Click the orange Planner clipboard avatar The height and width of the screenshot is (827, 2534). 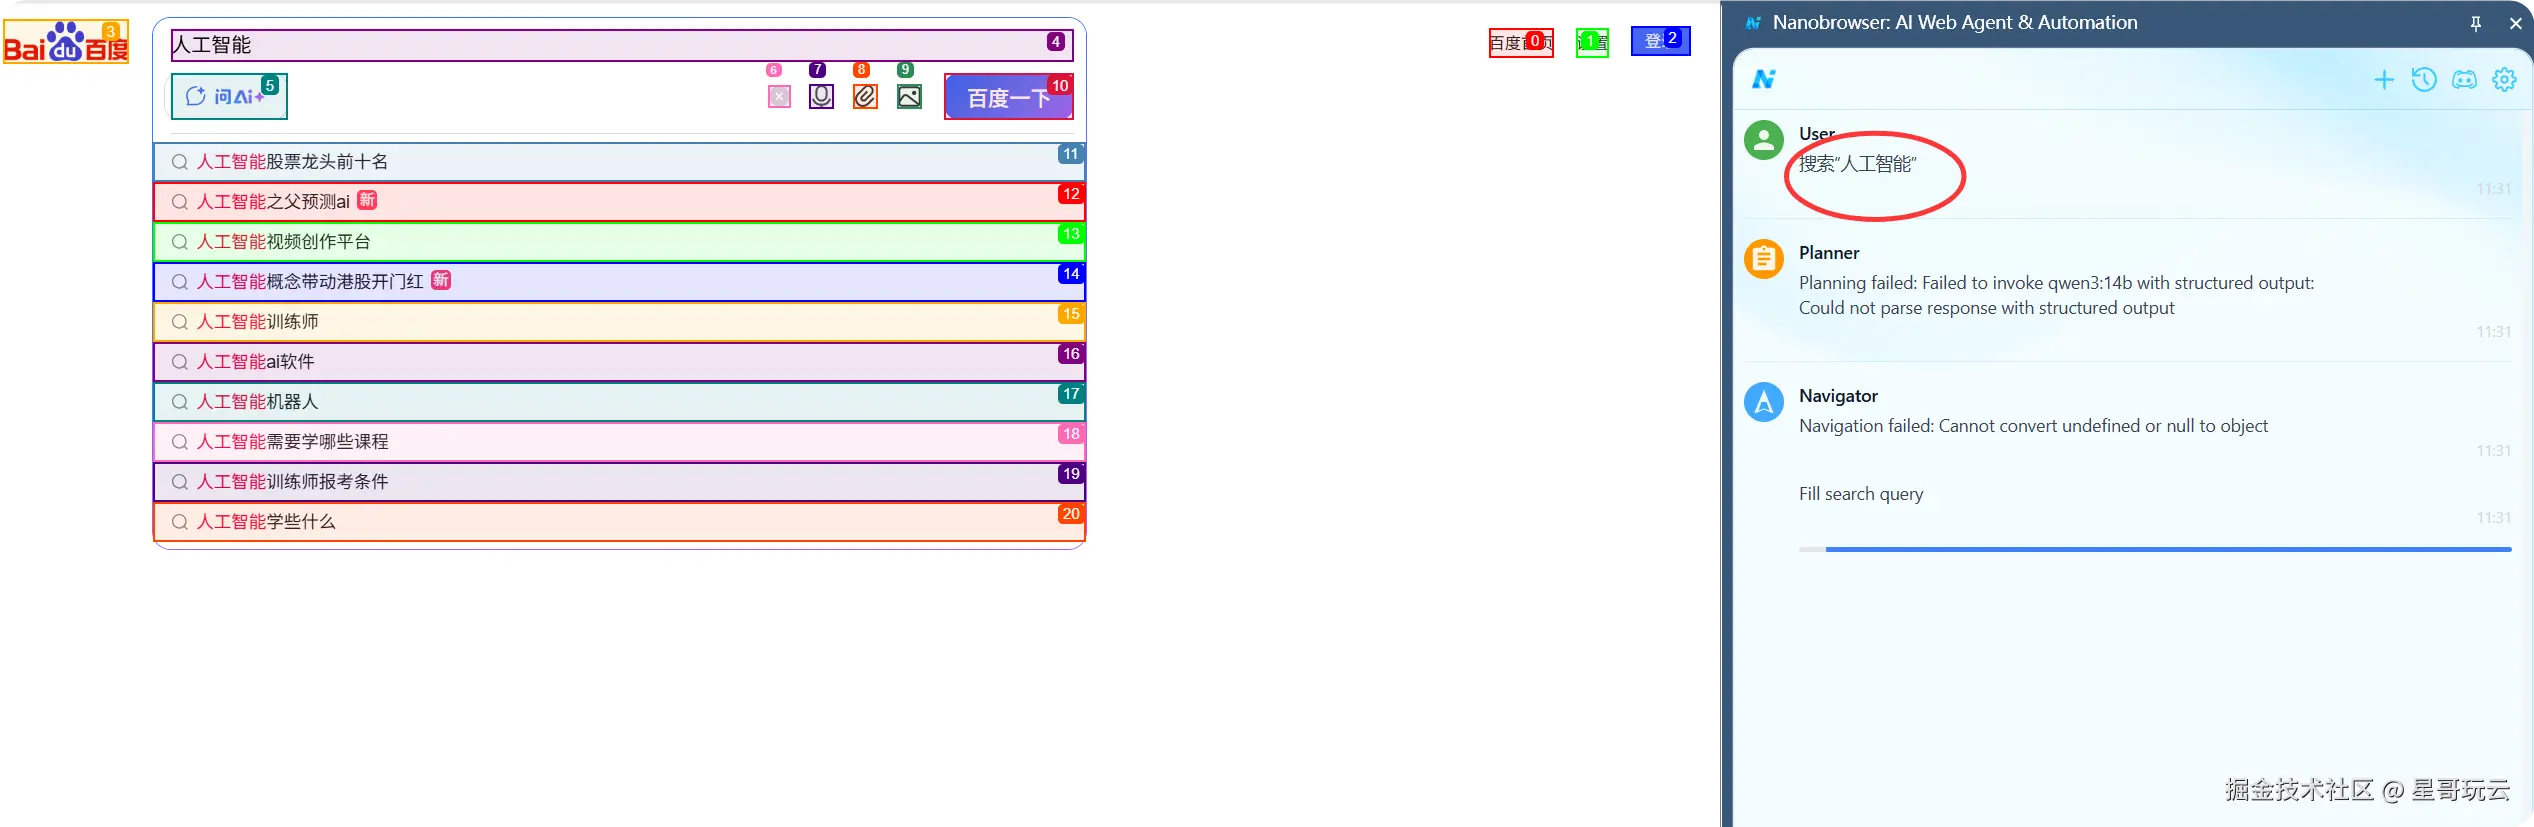pos(1764,259)
